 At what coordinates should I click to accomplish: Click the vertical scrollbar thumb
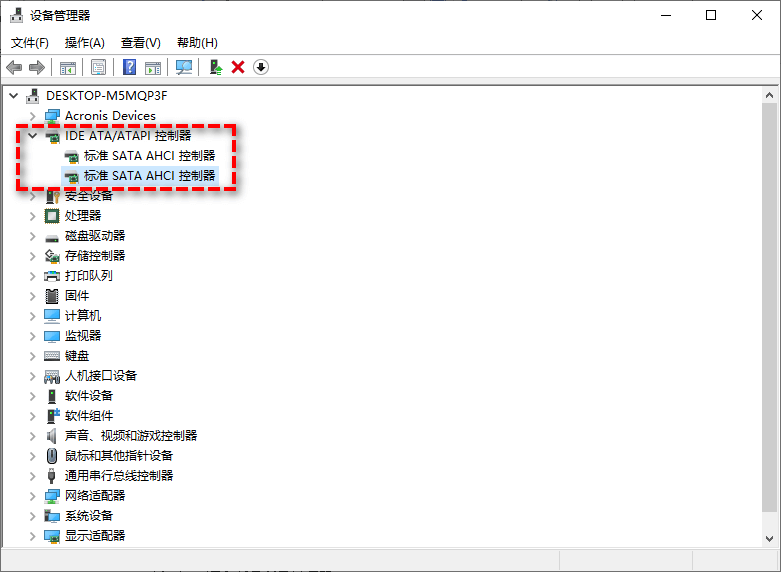pyautogui.click(x=770, y=307)
